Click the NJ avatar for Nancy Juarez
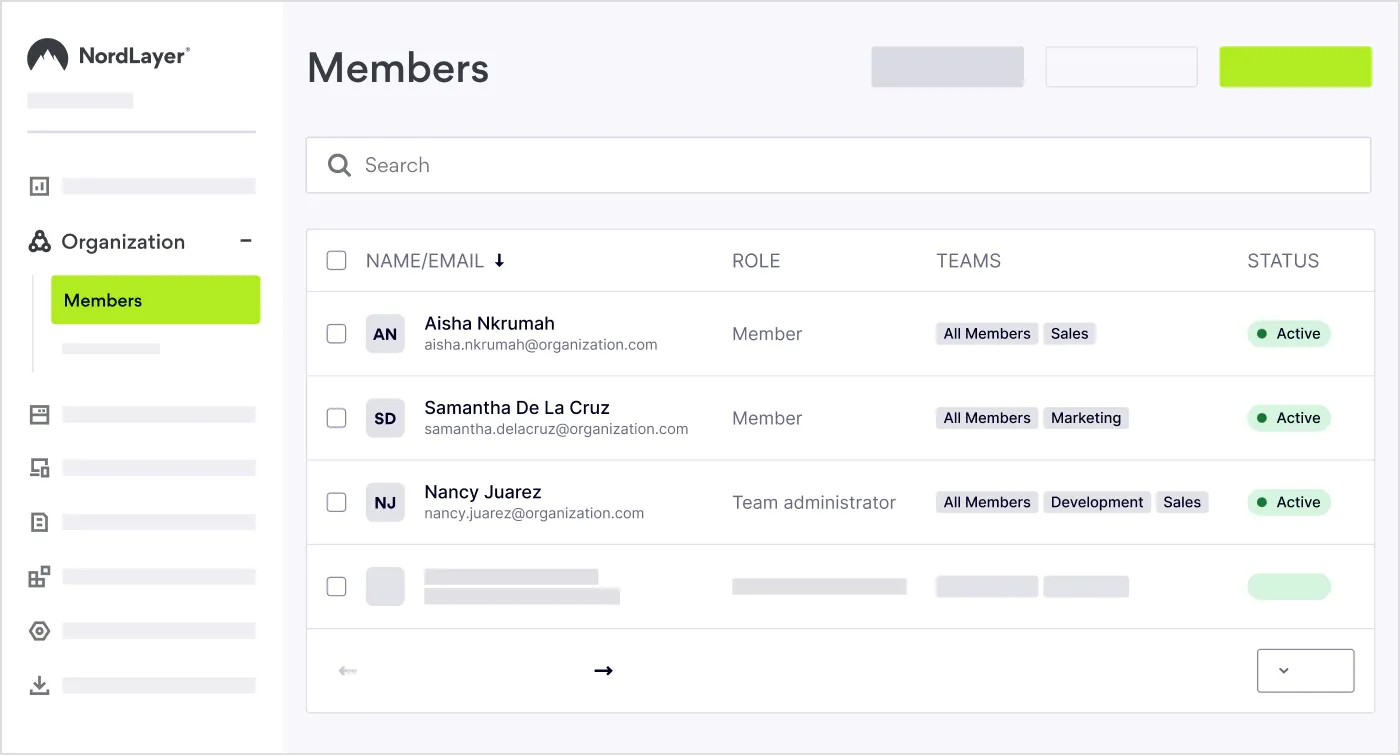Image resolution: width=1400 pixels, height=755 pixels. pyautogui.click(x=385, y=502)
